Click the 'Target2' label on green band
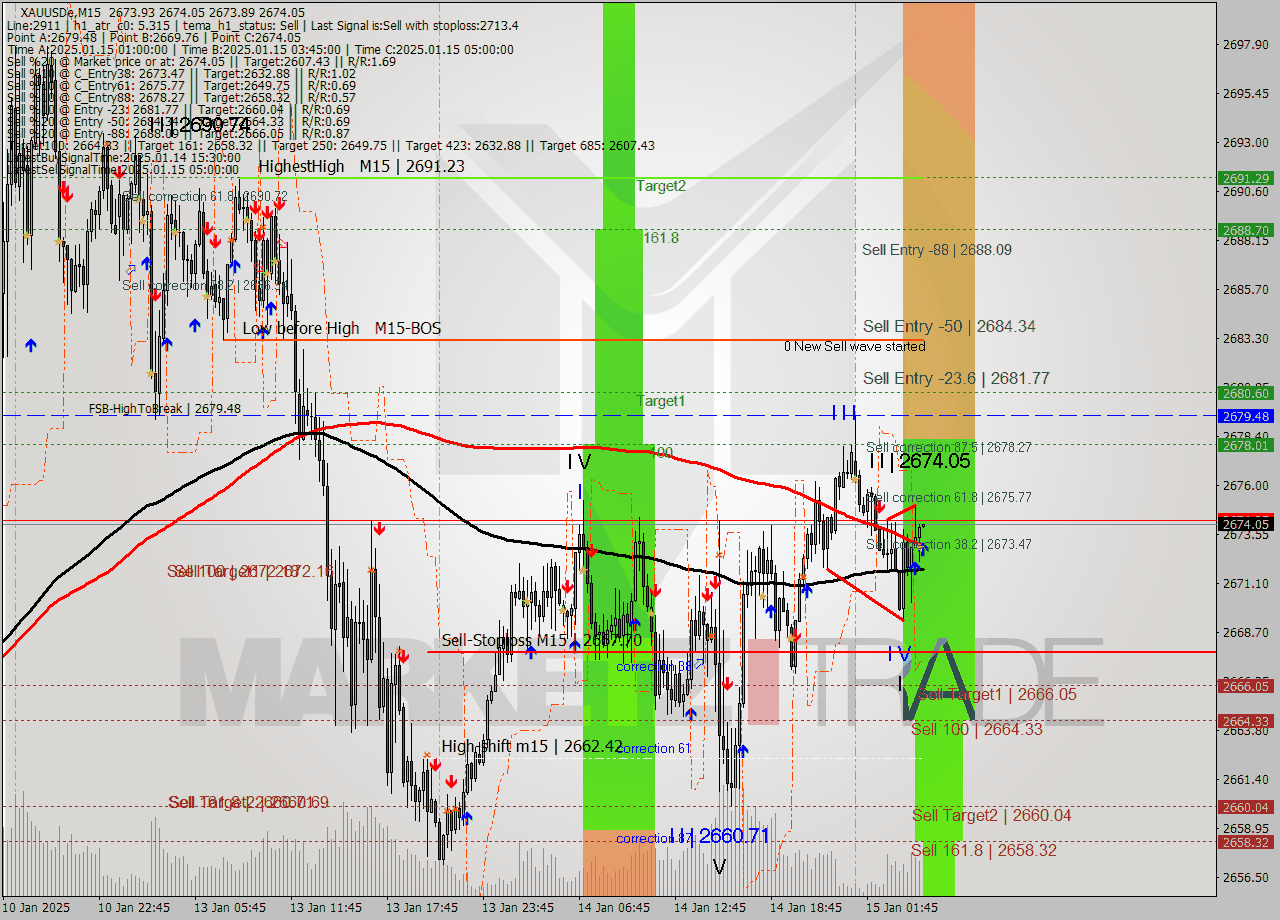Image resolution: width=1280 pixels, height=920 pixels. point(661,186)
